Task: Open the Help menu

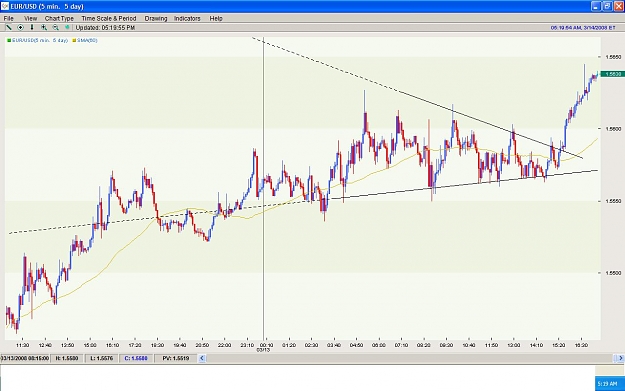Action: [216, 18]
